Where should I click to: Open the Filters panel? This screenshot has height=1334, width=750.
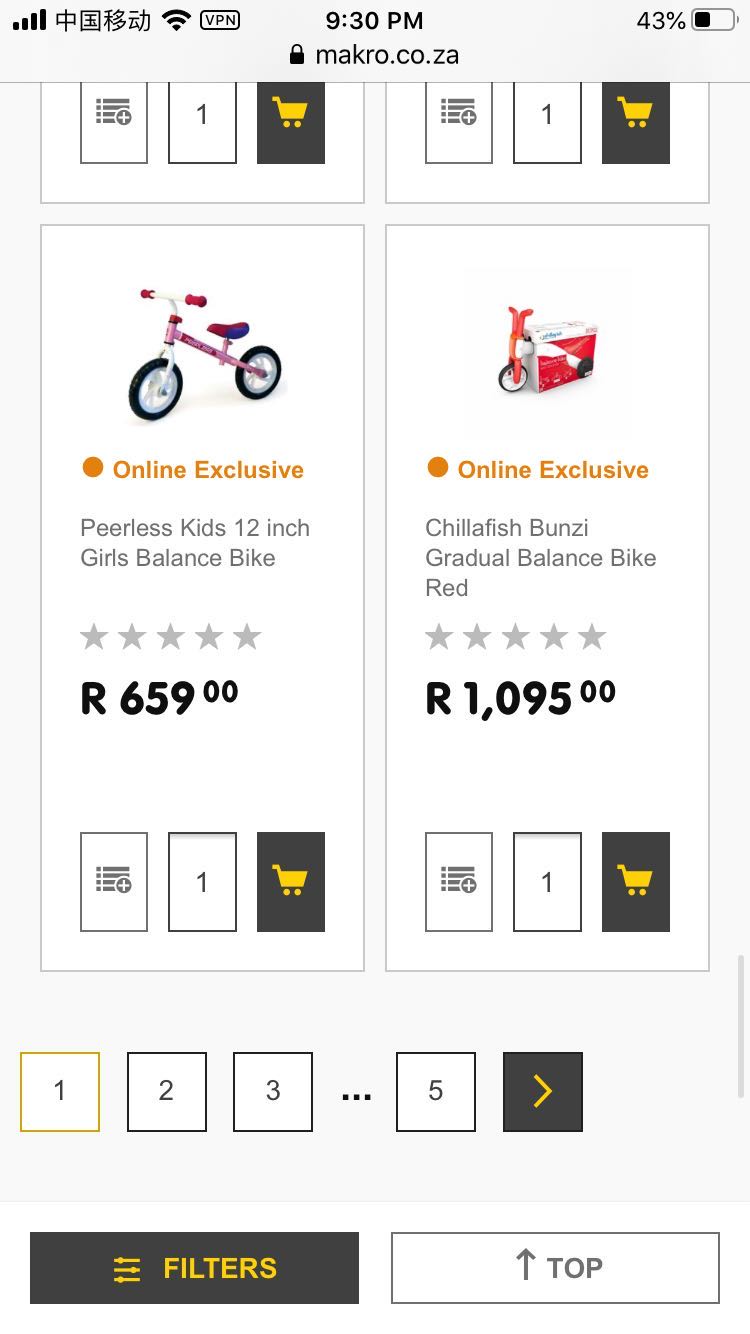click(x=194, y=1268)
